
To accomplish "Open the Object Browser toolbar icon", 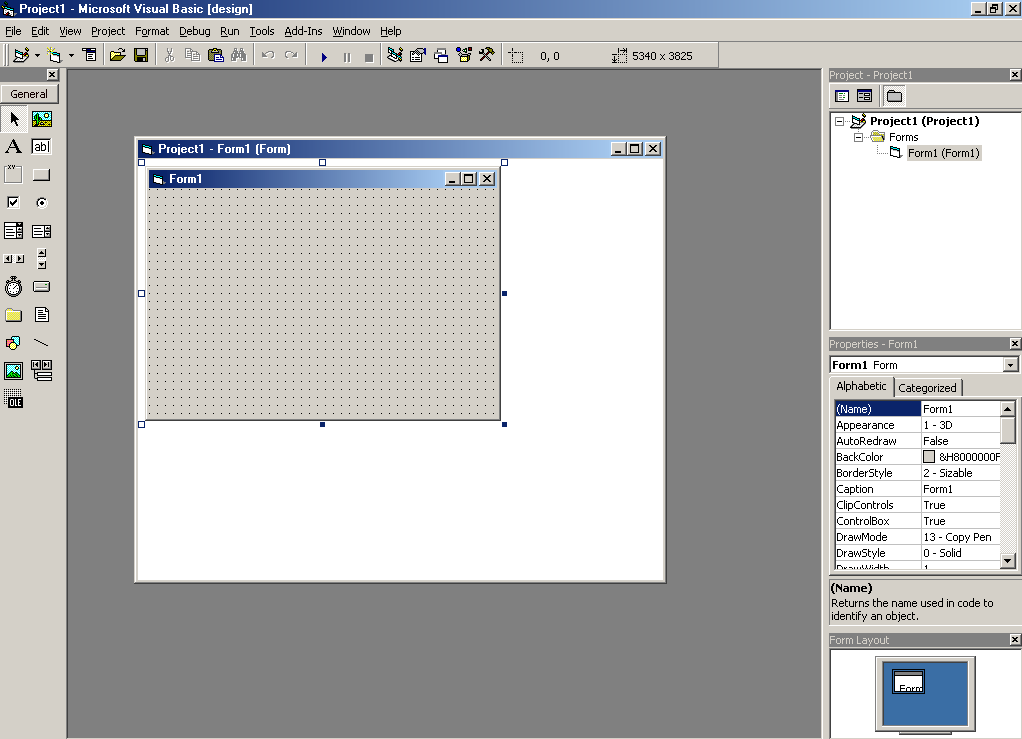I will pyautogui.click(x=464, y=56).
